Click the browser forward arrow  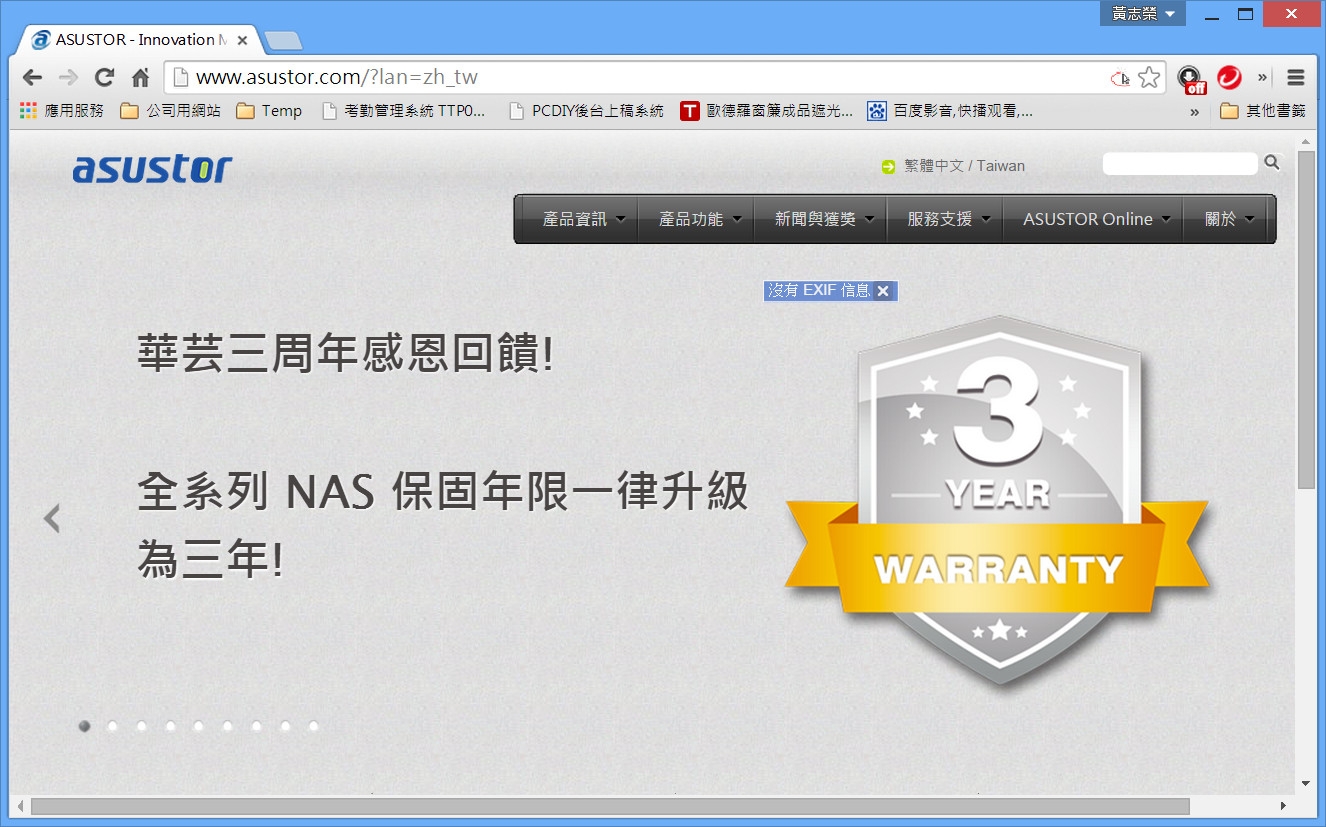(x=68, y=78)
